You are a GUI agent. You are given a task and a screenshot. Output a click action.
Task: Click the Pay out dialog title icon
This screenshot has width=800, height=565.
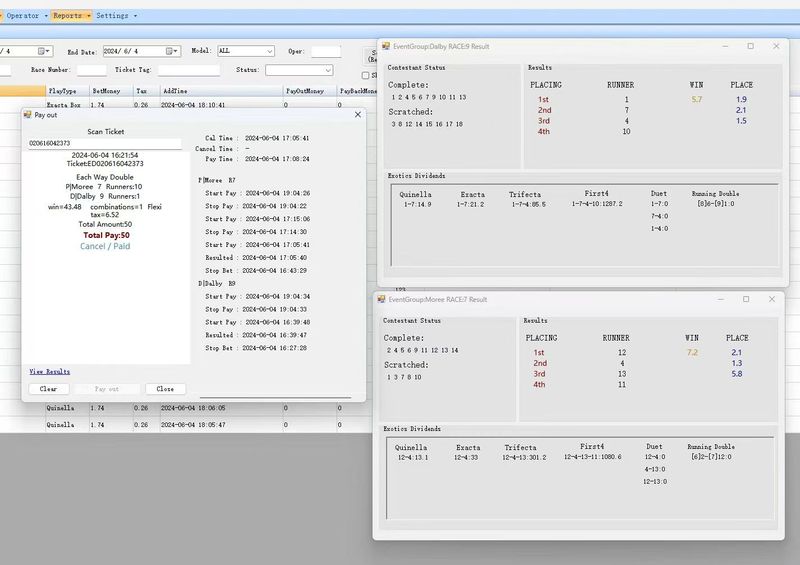click(x=28, y=115)
